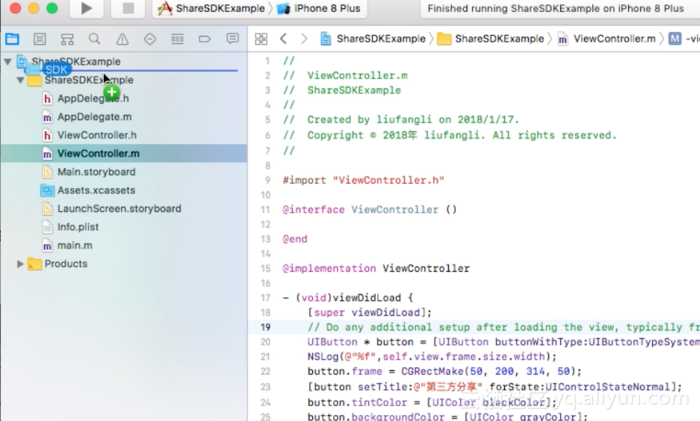Select main.m in navigator
700x421 pixels.
tap(75, 246)
